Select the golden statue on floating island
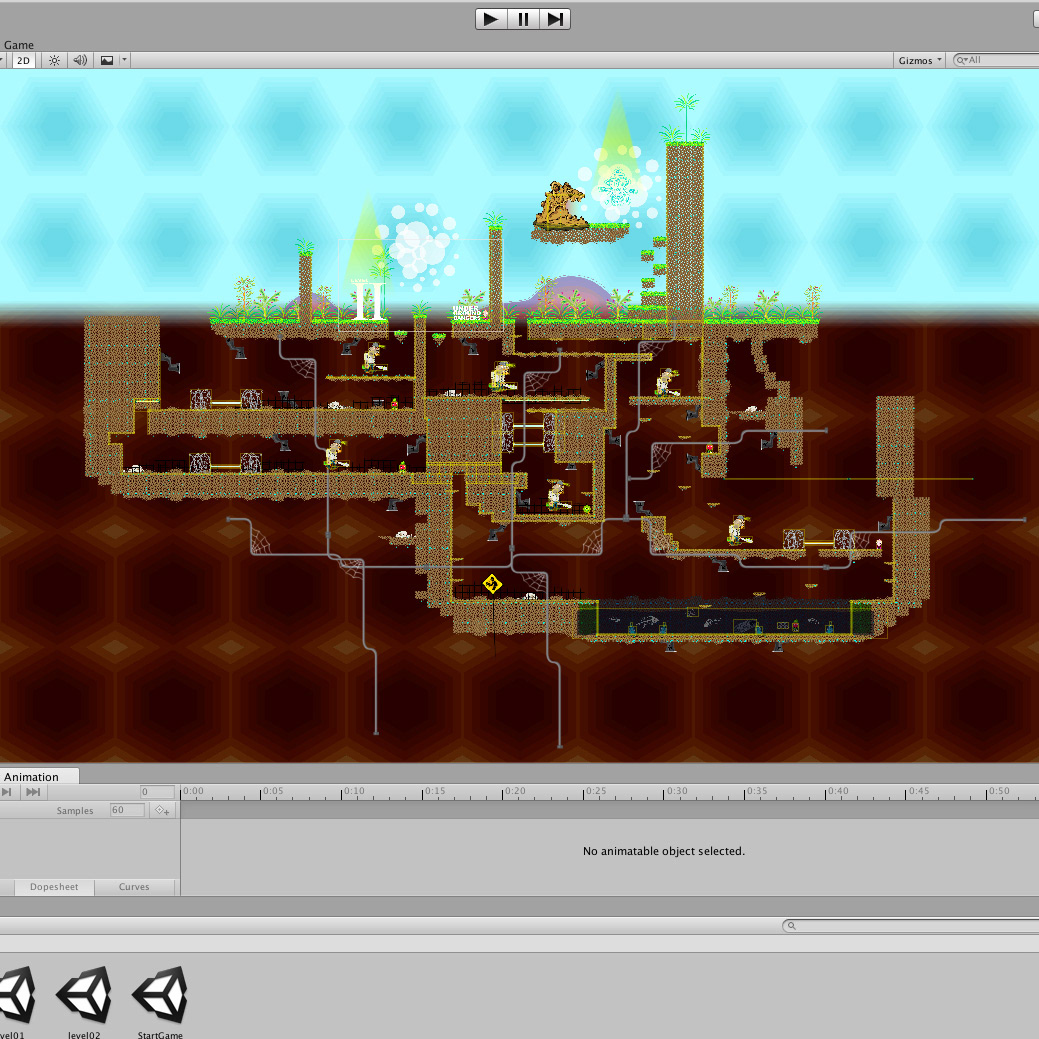Viewport: 1039px width, 1039px height. click(561, 205)
